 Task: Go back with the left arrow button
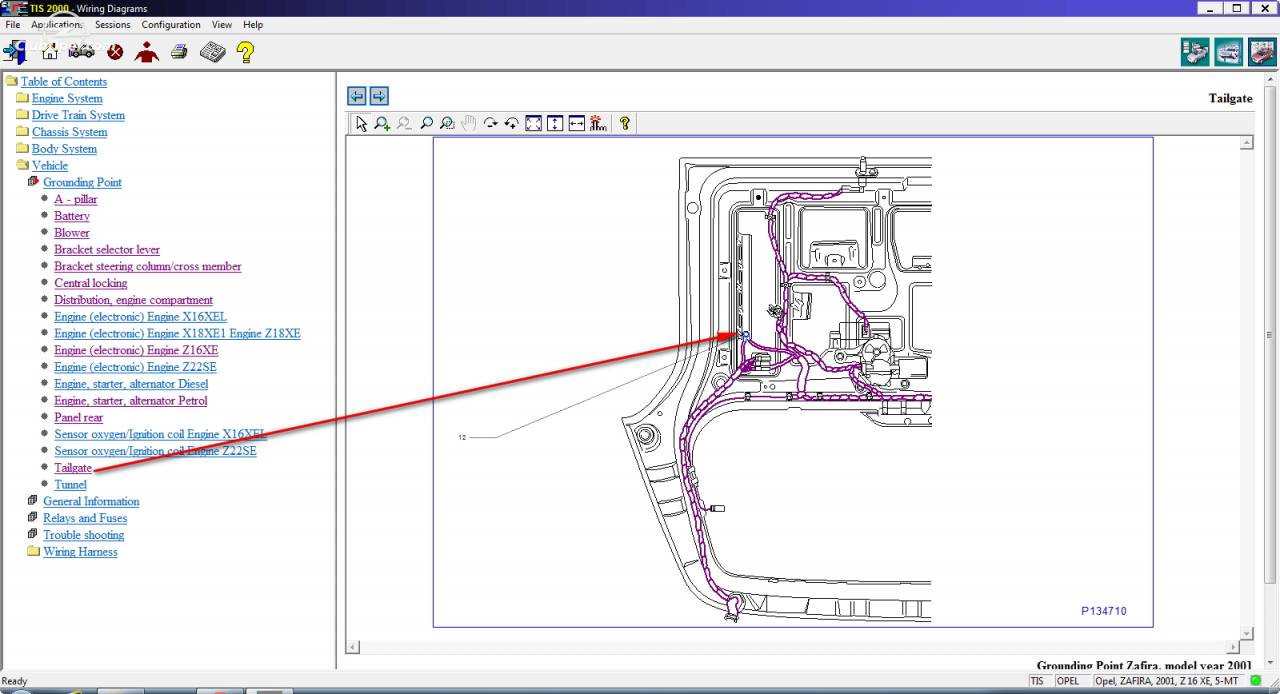tap(357, 96)
